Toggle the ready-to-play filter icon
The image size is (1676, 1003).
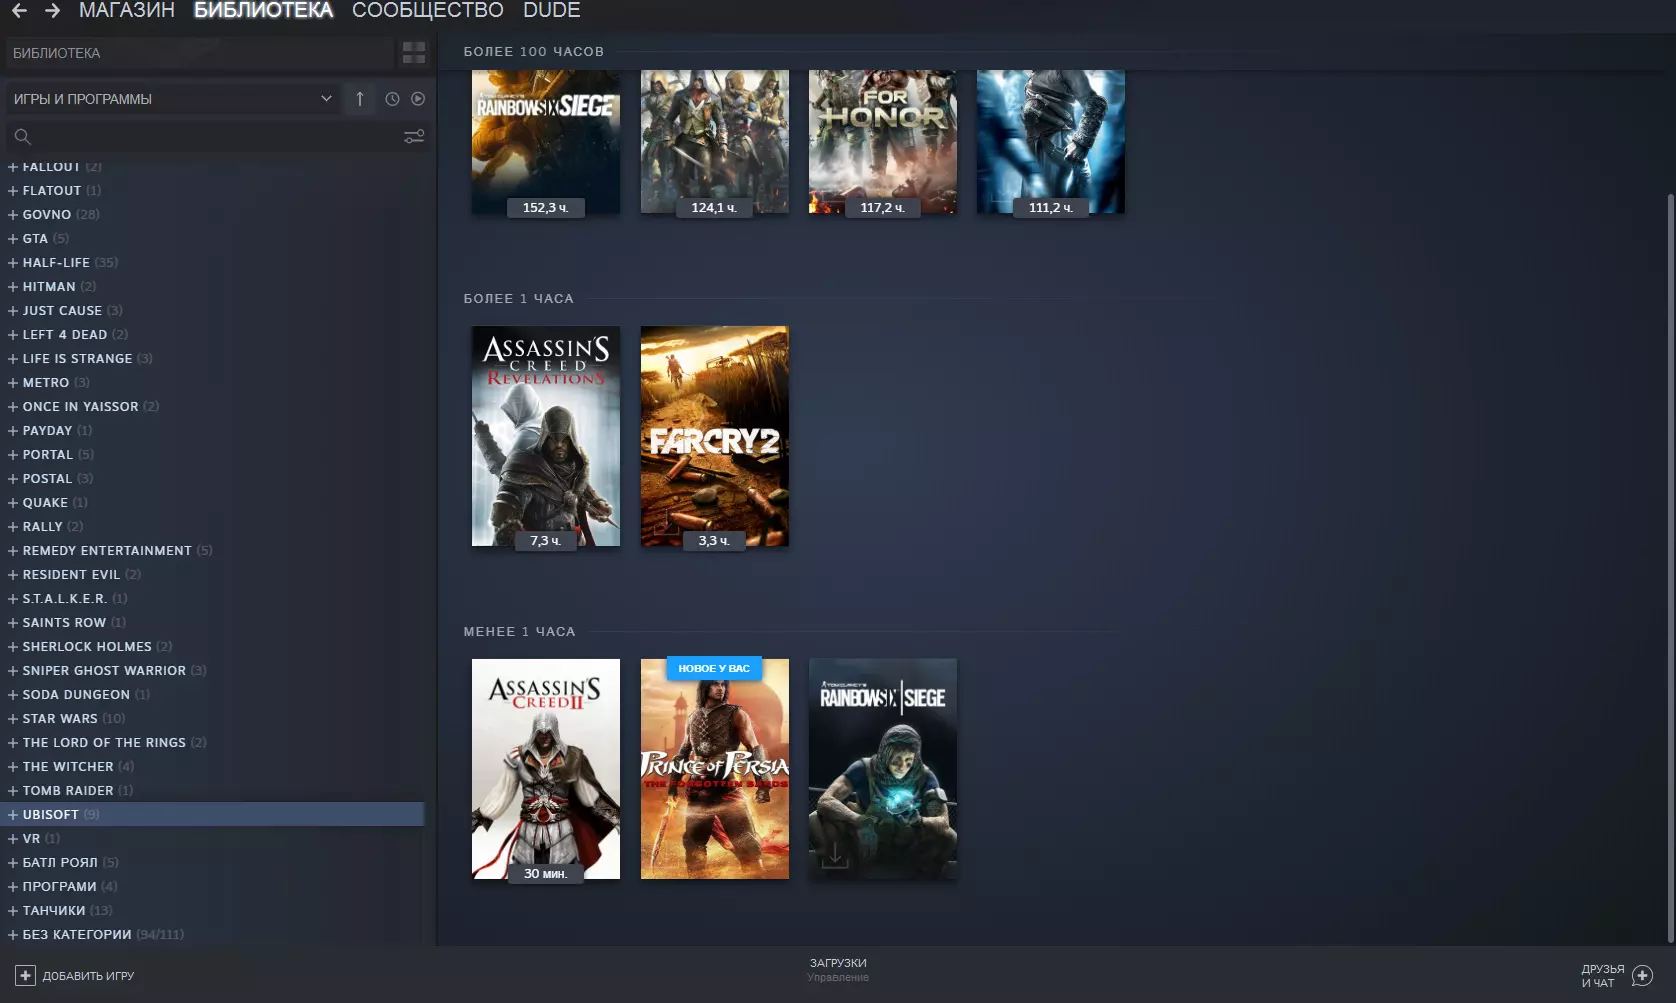click(x=418, y=99)
